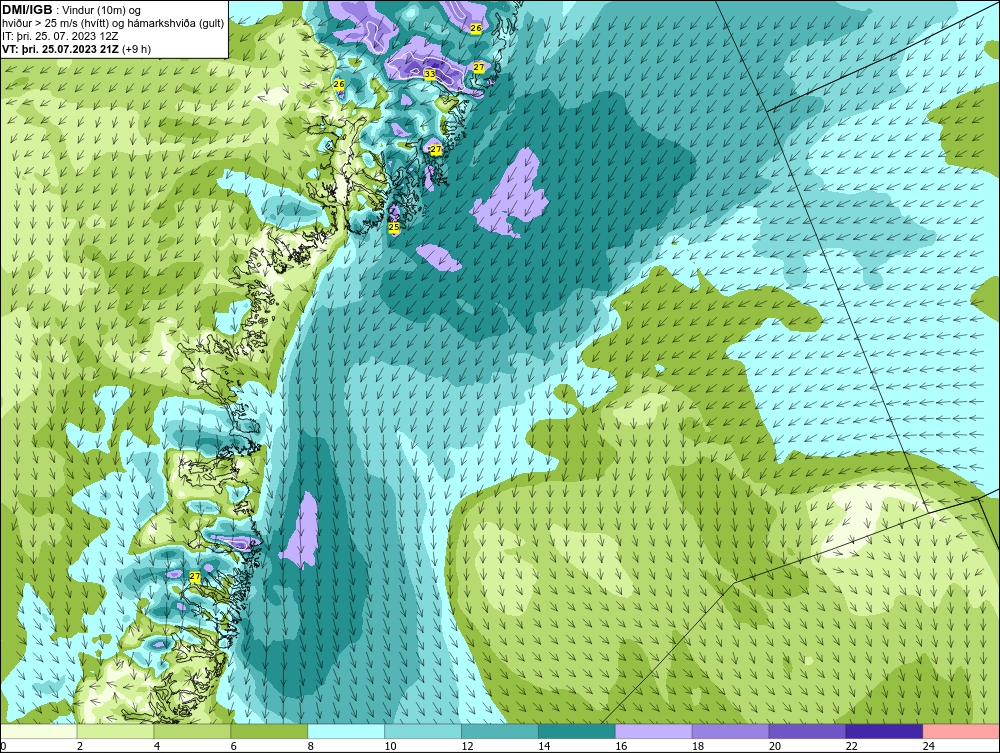Viewport: 1000px width, 753px height.
Task: Click the legend scale value 0
Action: point(3,746)
